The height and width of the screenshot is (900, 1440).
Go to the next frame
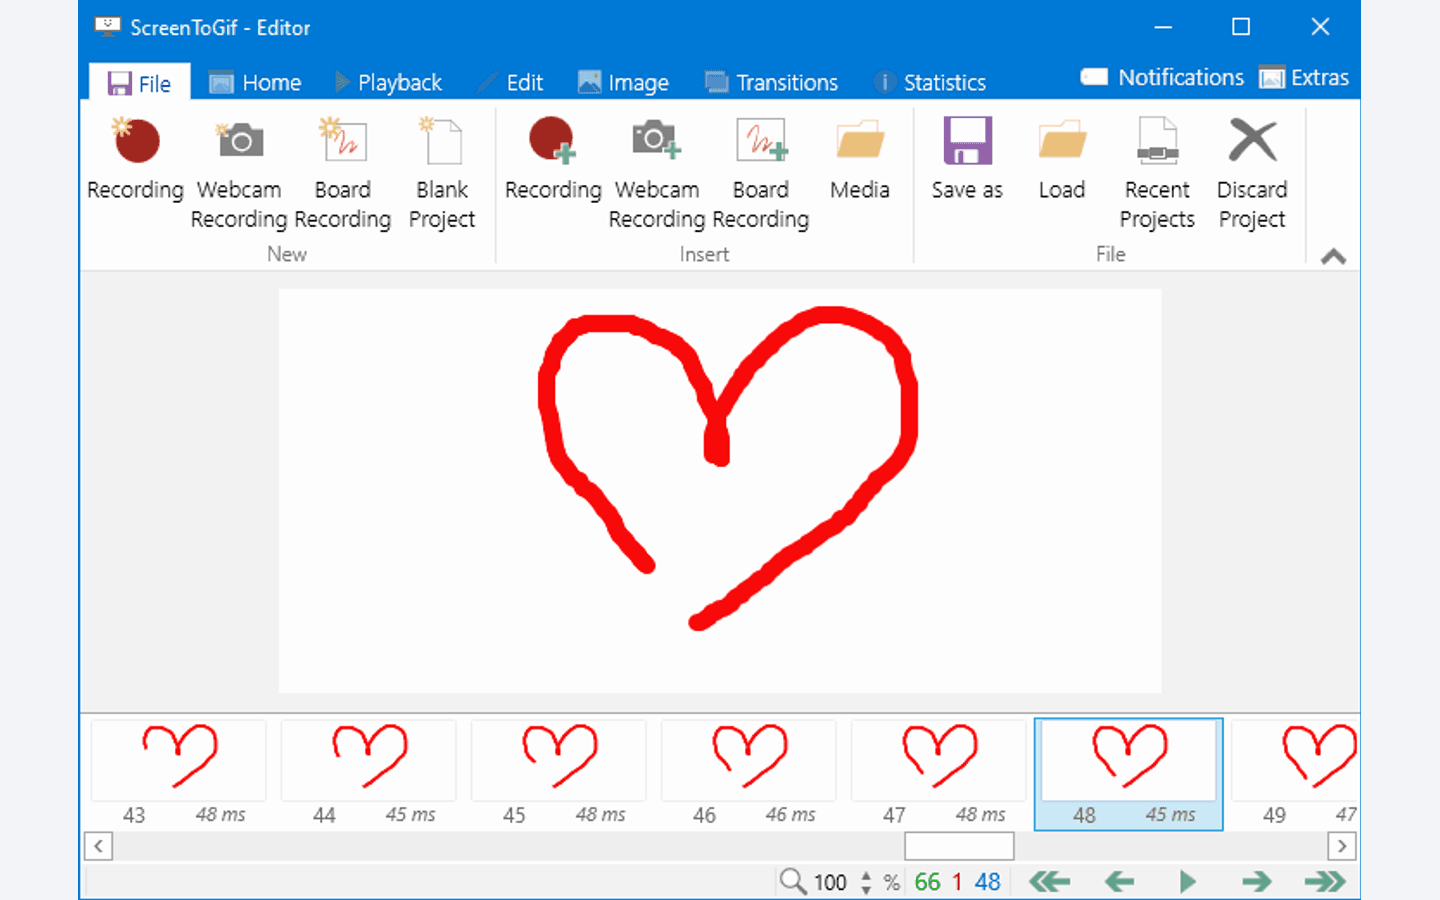[x=1257, y=881]
